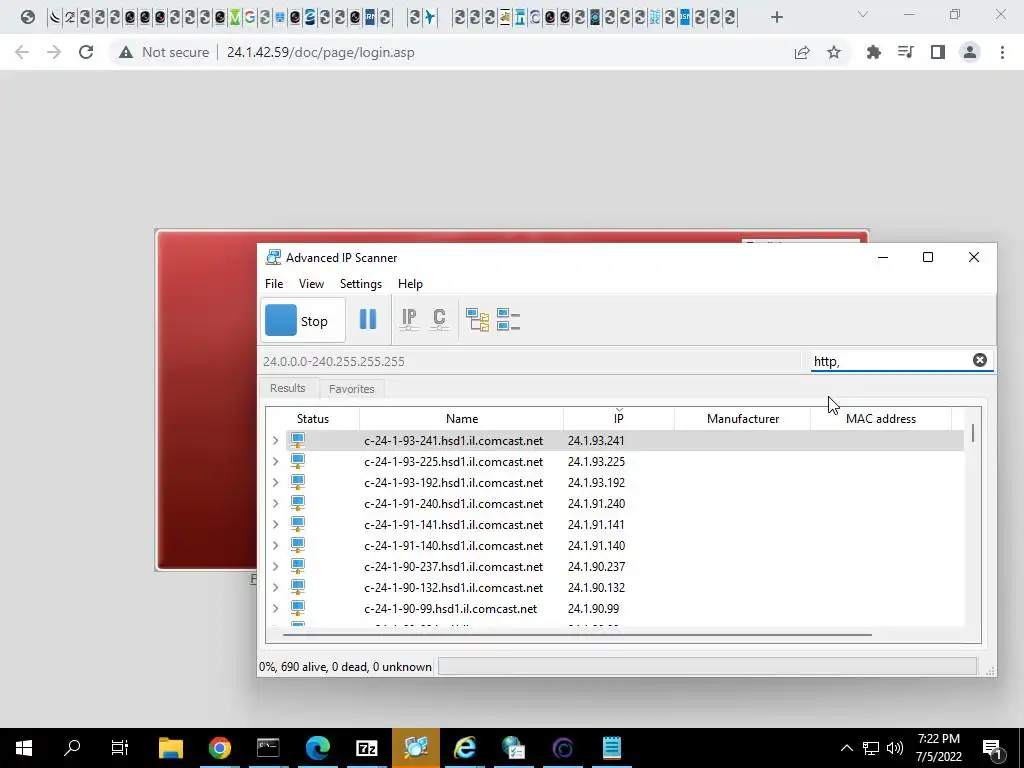Click computer status icon for 24.1.90.99
This screenshot has height=768, width=1024.
[298, 608]
